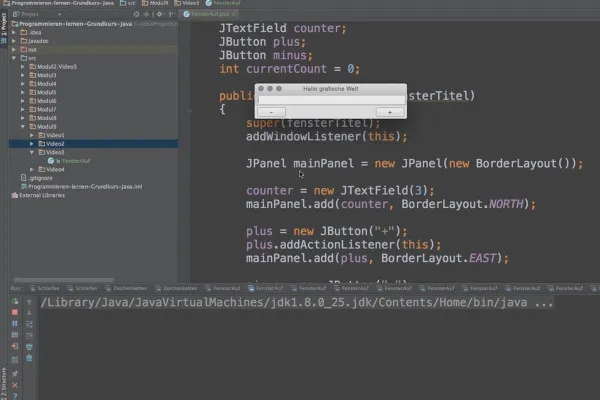Image resolution: width=600 pixels, height=400 pixels.
Task: Click src in navigation breadcrumb
Action: pos(128,3)
